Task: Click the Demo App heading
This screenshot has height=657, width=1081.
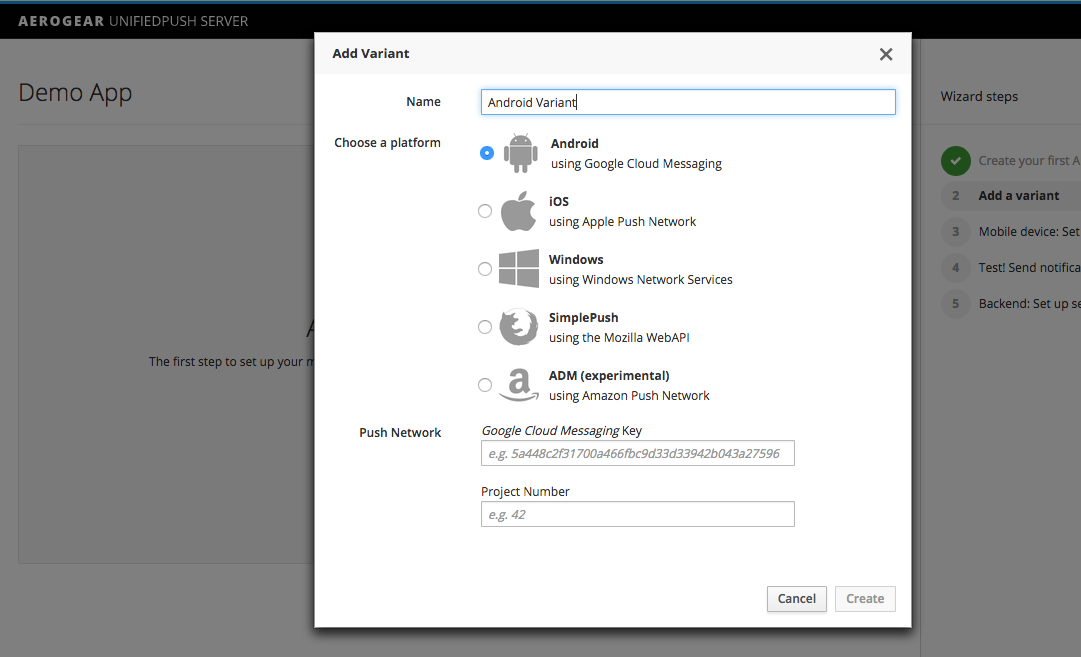Action: pyautogui.click(x=75, y=92)
